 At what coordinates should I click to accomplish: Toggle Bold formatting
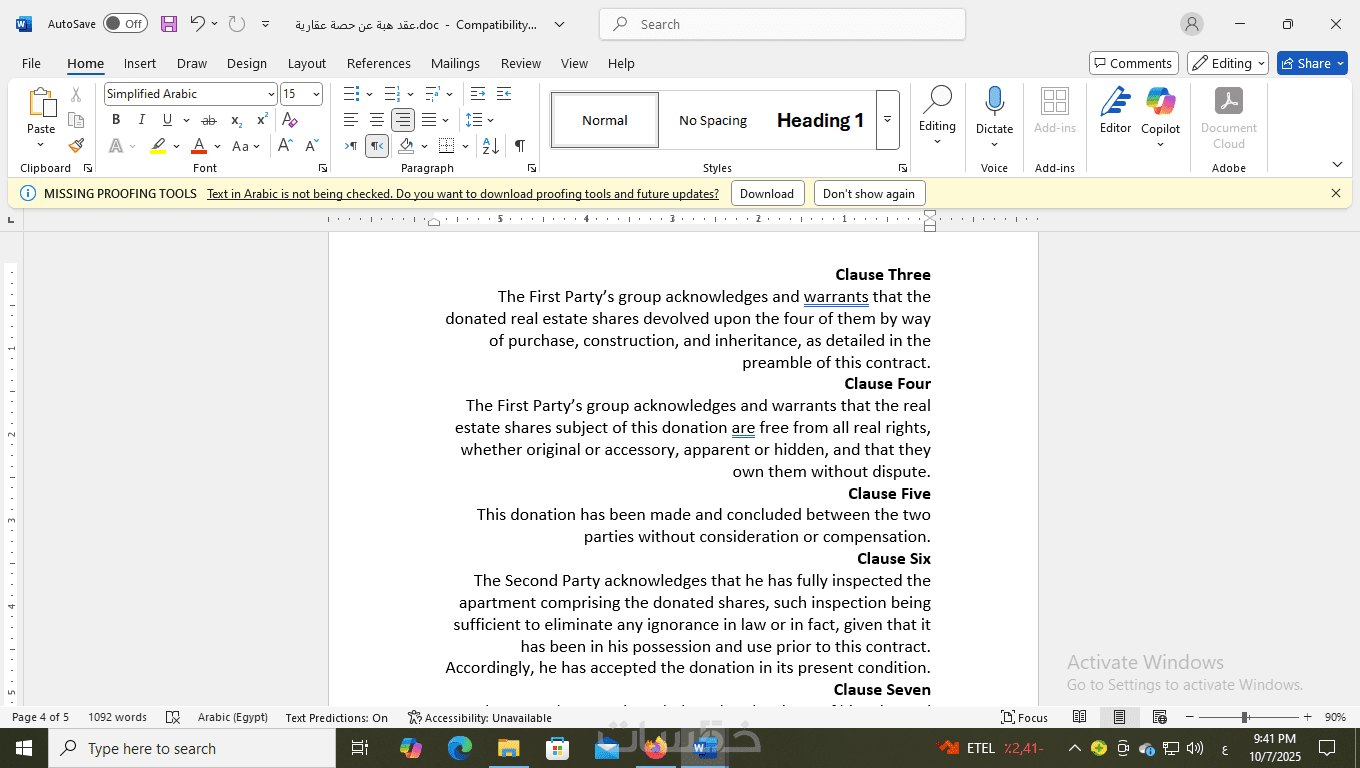click(x=116, y=120)
